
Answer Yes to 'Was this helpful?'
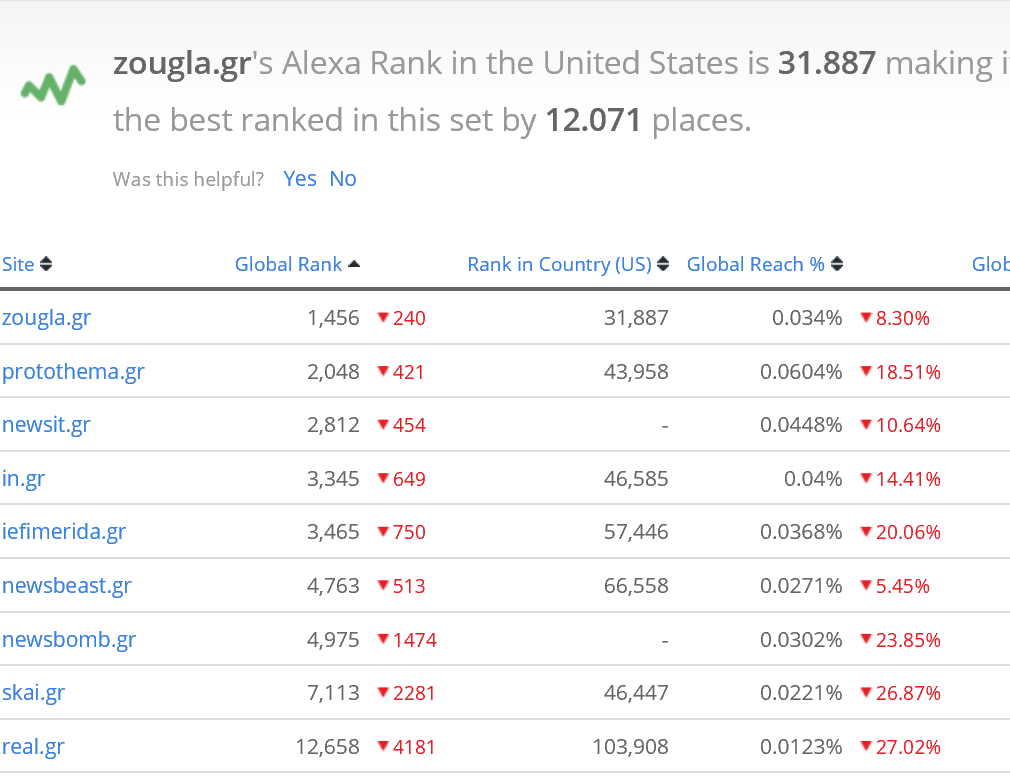click(300, 179)
